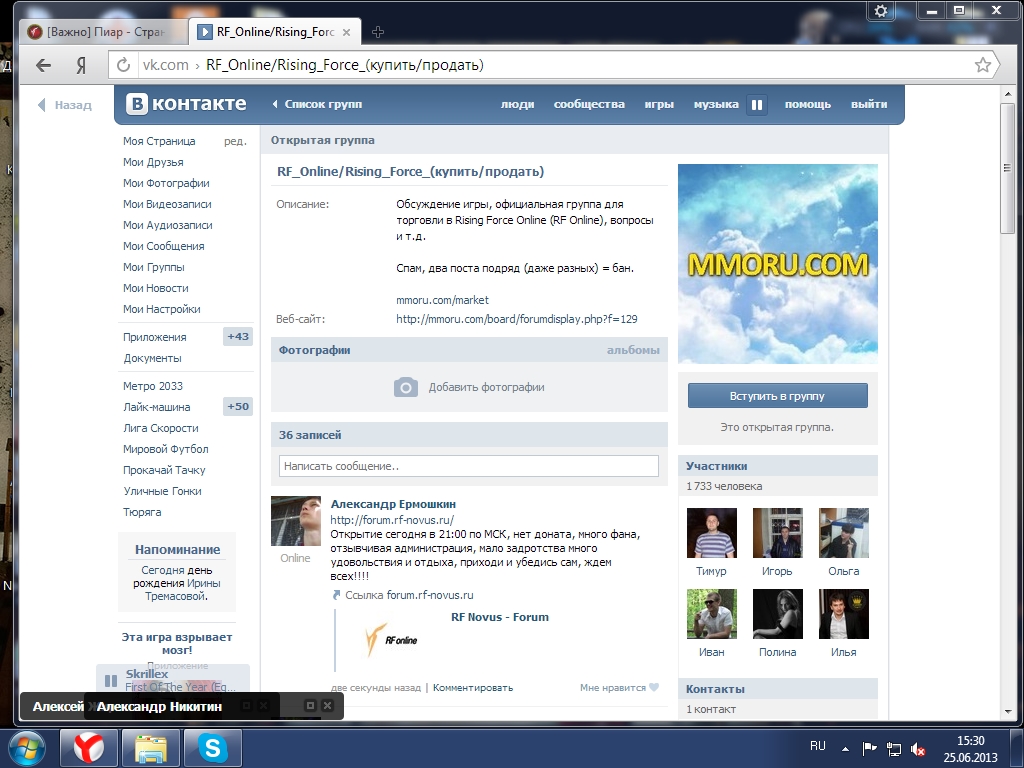Click Александр Ермошкин's post avatar
The height and width of the screenshot is (768, 1024).
click(x=296, y=520)
